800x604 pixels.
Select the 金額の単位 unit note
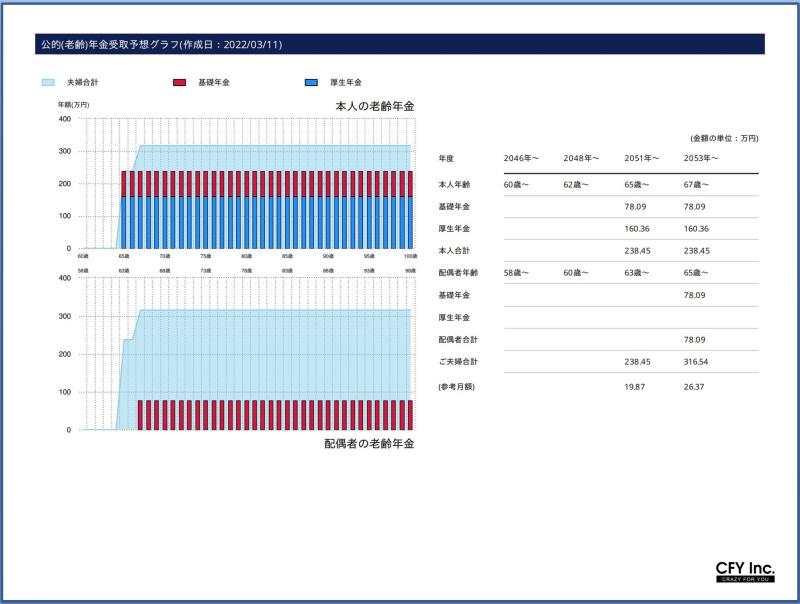(x=723, y=137)
